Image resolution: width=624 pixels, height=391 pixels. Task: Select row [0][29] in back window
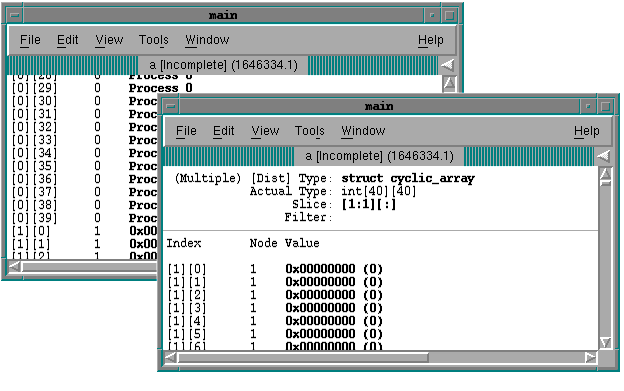click(x=102, y=88)
